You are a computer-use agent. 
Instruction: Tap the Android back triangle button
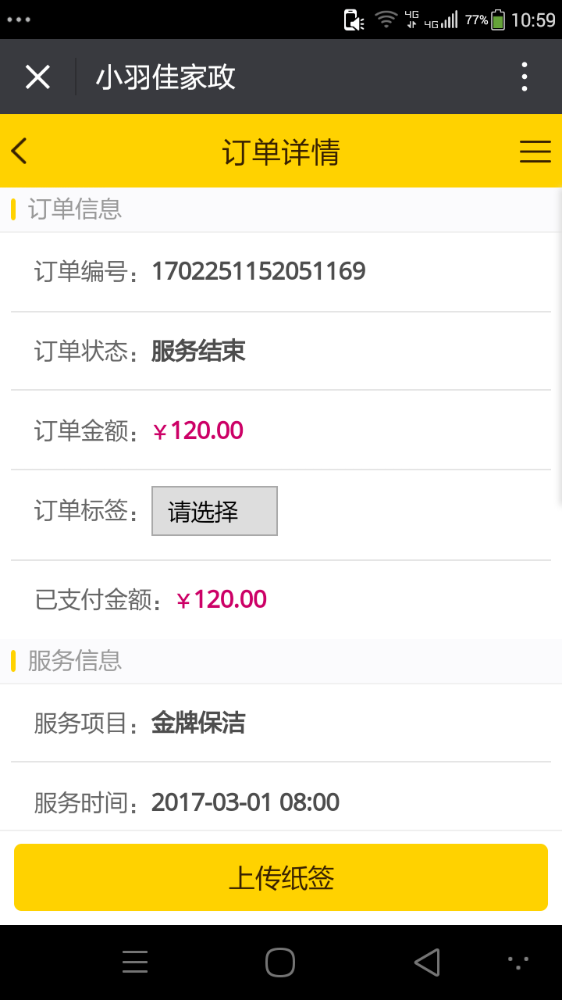pos(427,962)
